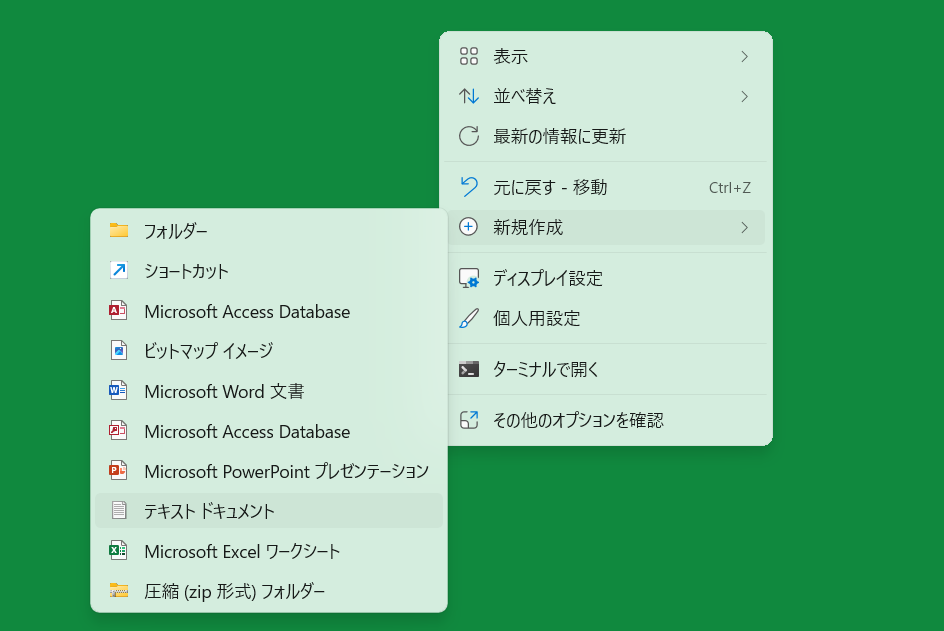This screenshot has height=631, width=944.
Task: Expand the 並べ替え submenu arrow
Action: [x=744, y=97]
